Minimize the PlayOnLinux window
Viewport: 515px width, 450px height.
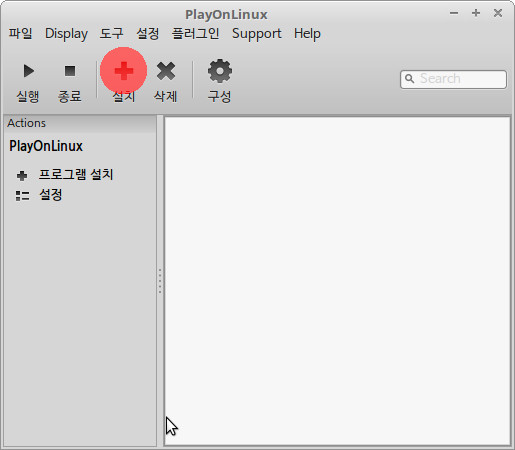click(454, 13)
